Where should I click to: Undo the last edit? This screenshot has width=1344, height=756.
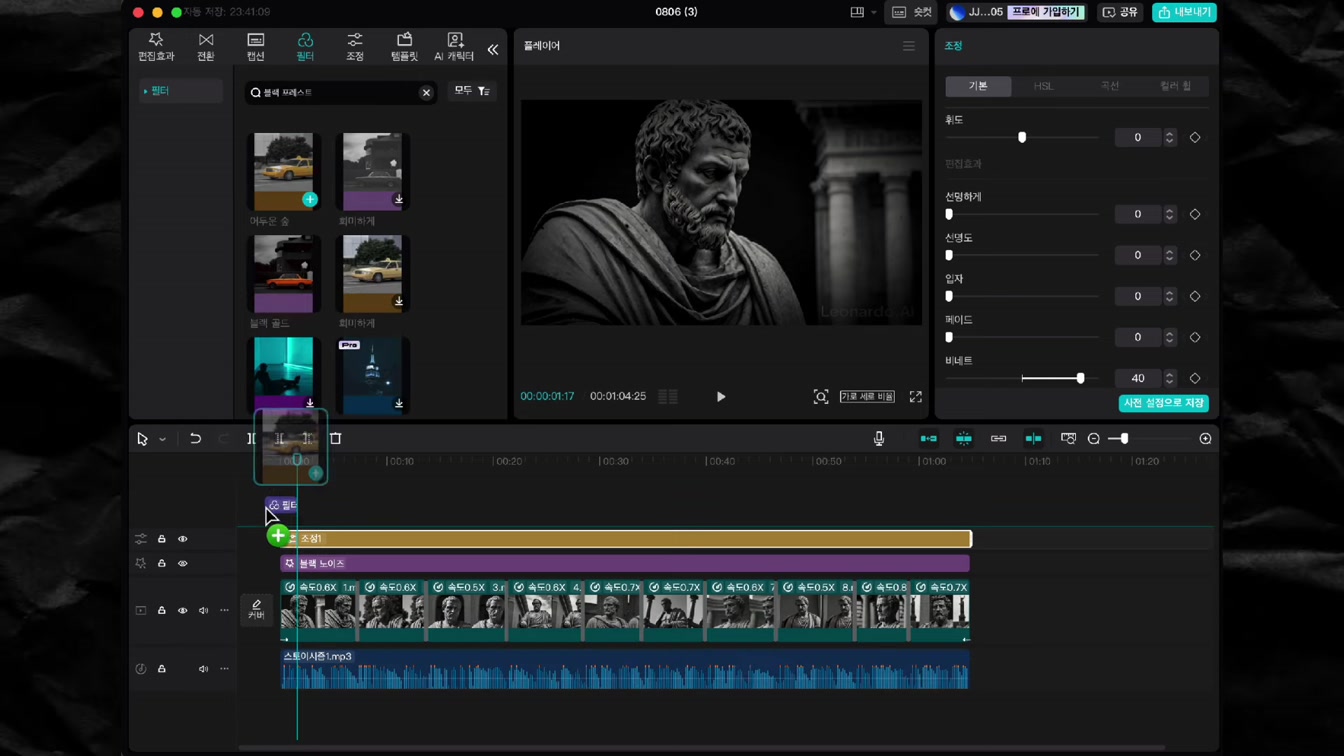(x=195, y=439)
